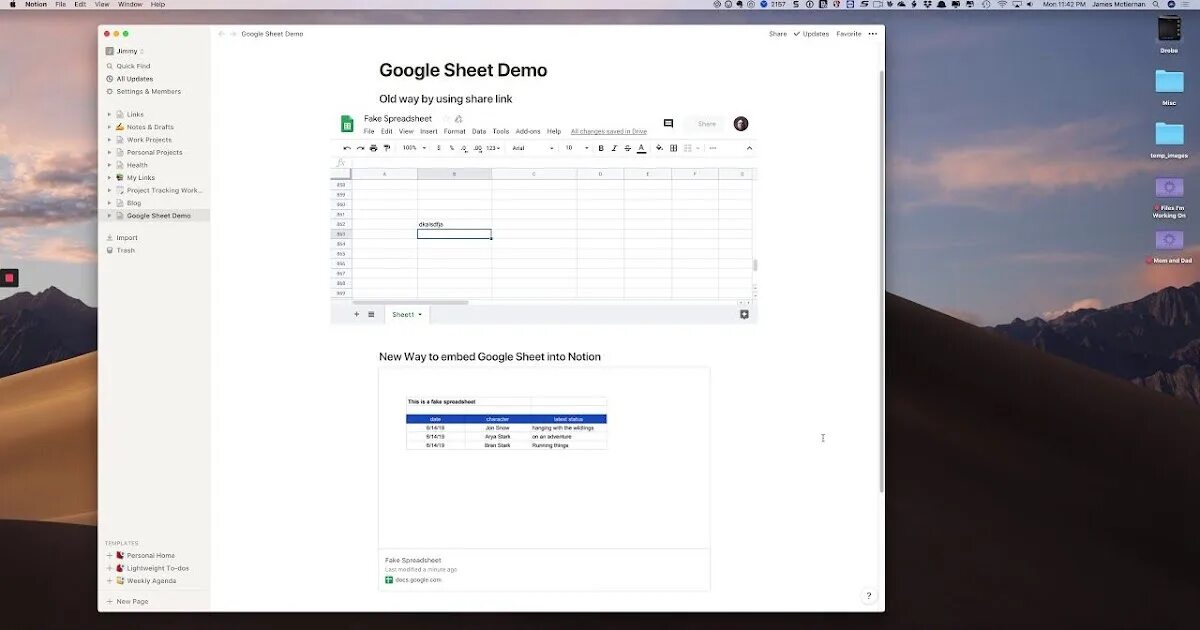Click the Notion help question mark
This screenshot has width=1200, height=630.
point(868,596)
